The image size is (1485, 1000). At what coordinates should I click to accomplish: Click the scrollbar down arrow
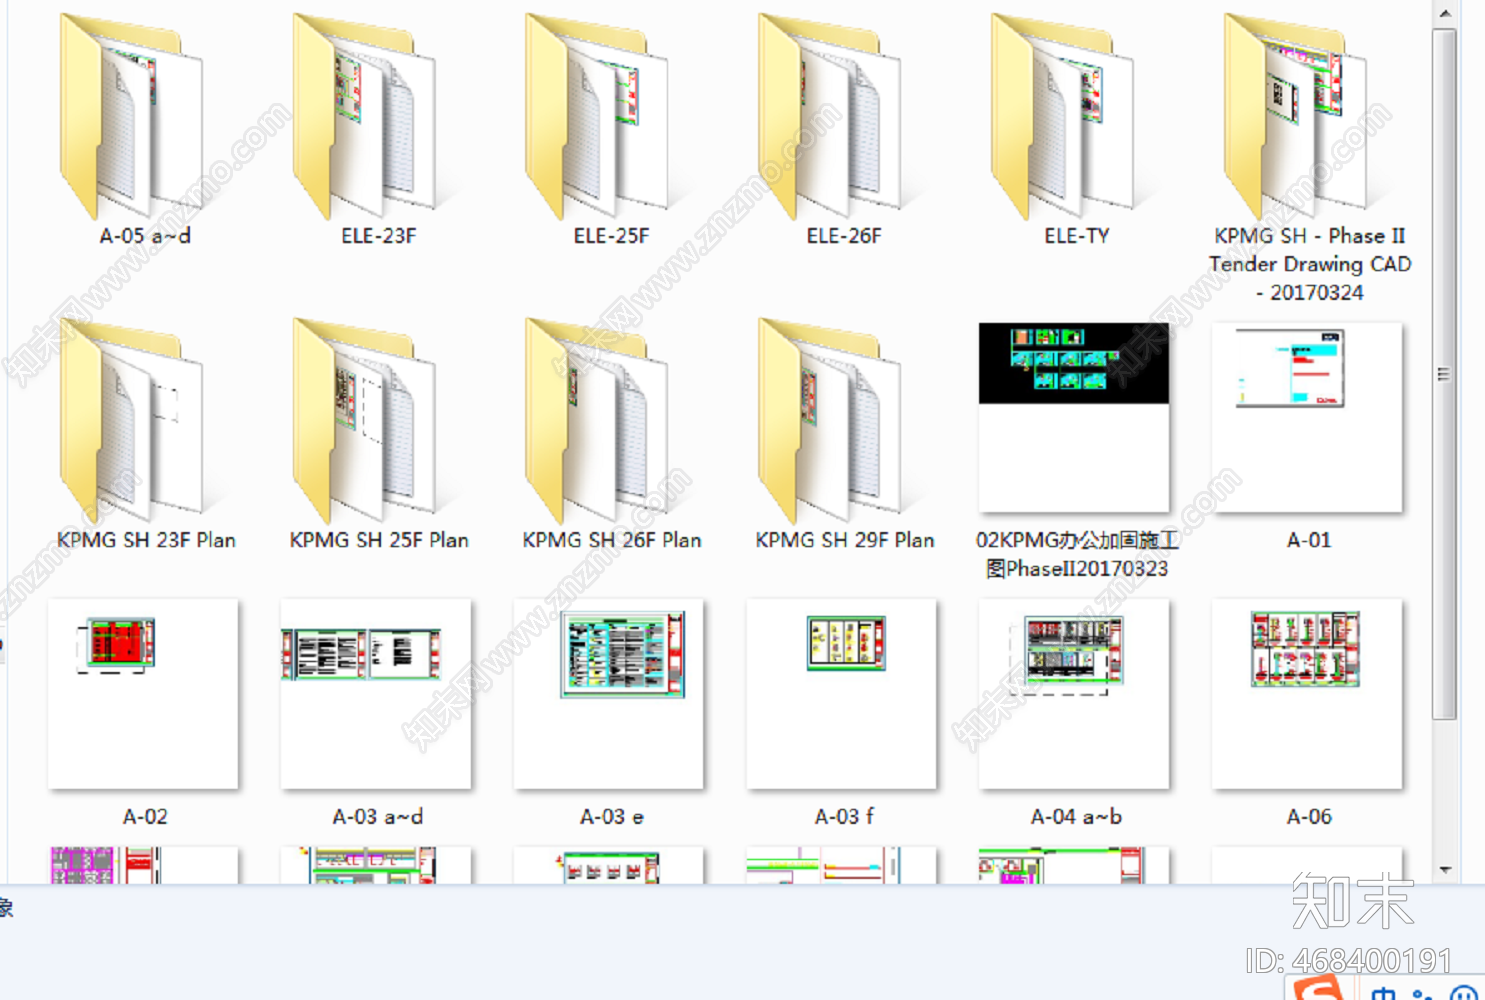1445,870
